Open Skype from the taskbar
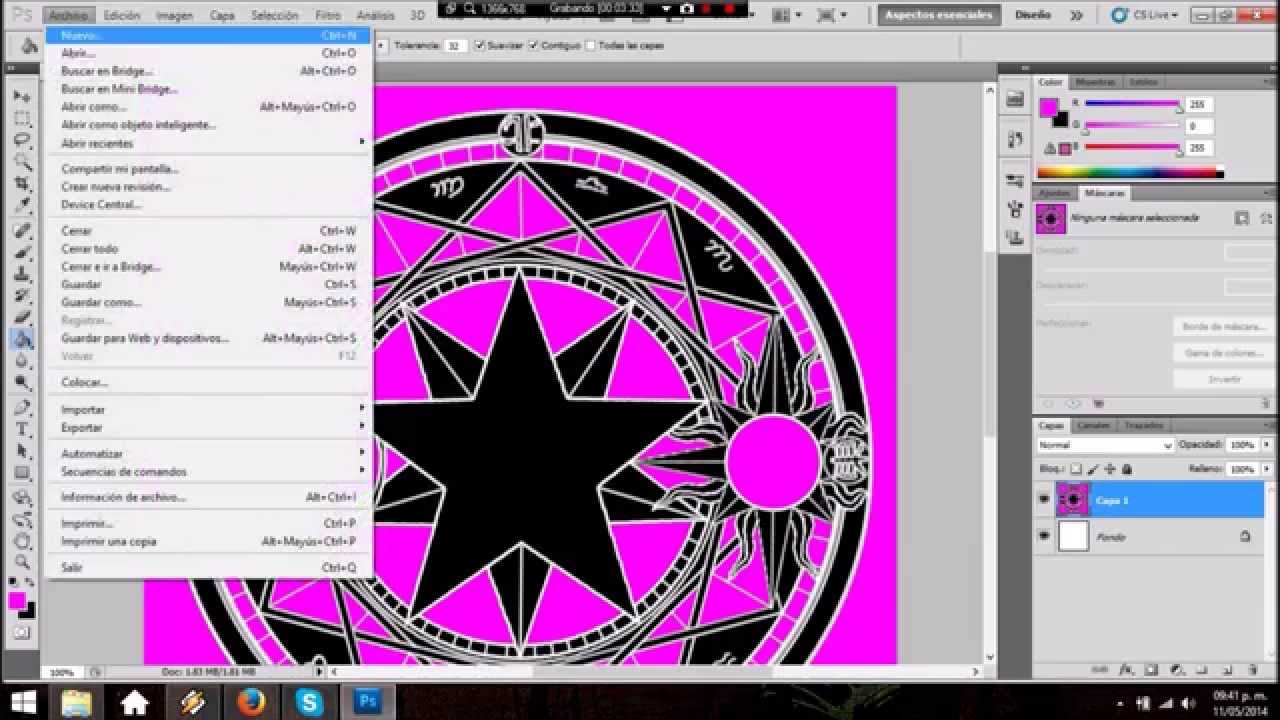Image resolution: width=1280 pixels, height=720 pixels. point(309,702)
